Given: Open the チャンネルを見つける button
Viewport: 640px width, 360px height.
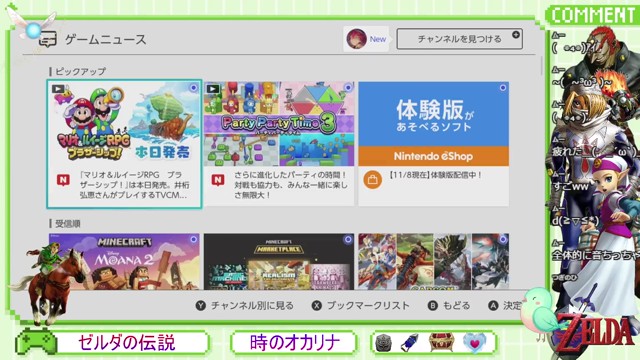Looking at the screenshot, I should point(459,39).
